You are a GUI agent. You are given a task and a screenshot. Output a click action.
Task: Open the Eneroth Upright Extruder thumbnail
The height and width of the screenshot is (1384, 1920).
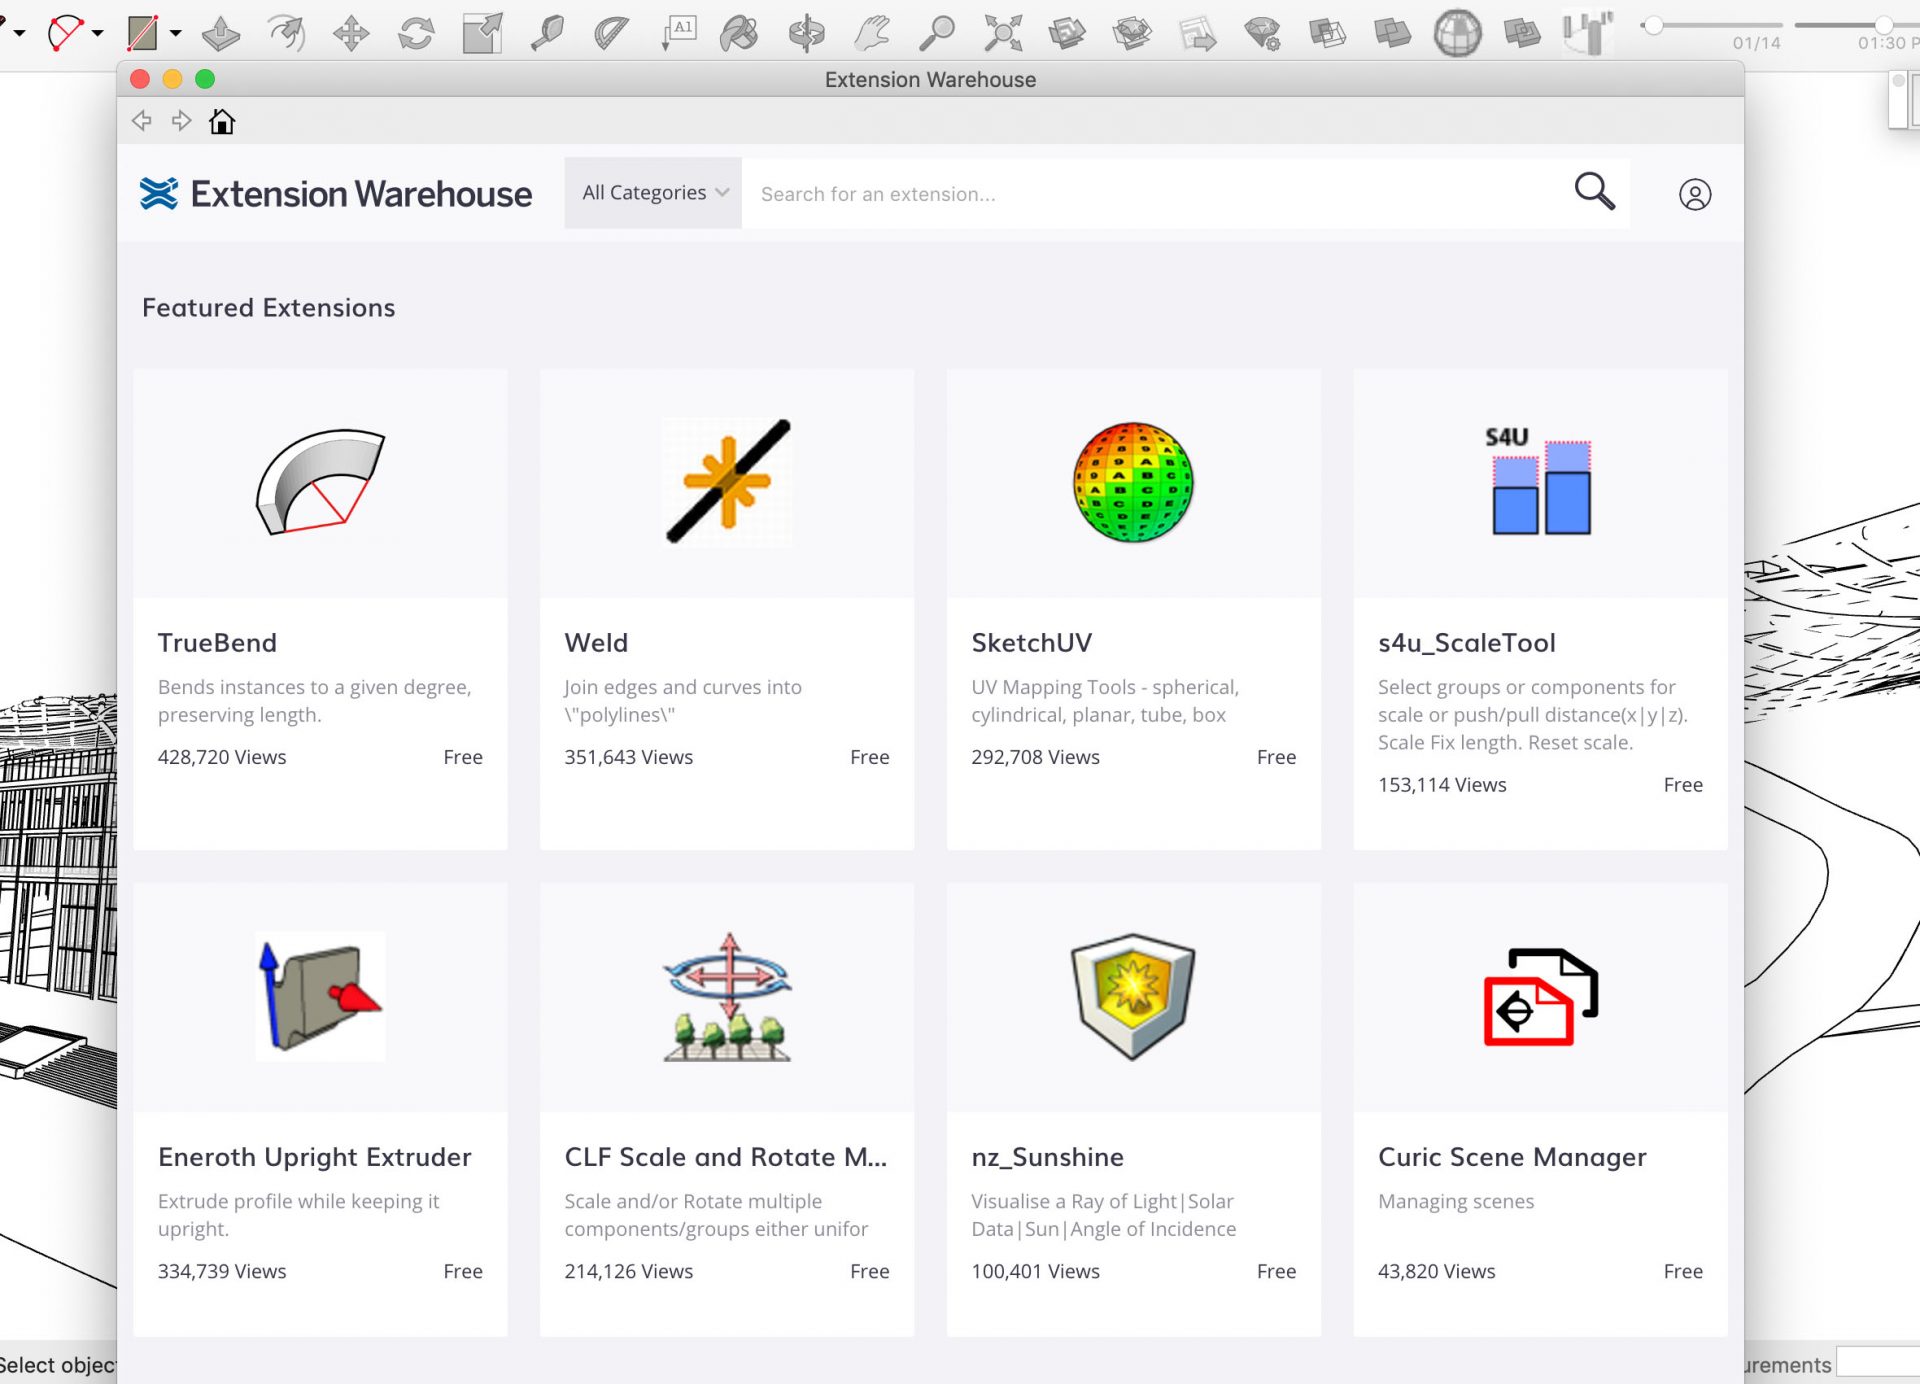[x=320, y=997]
